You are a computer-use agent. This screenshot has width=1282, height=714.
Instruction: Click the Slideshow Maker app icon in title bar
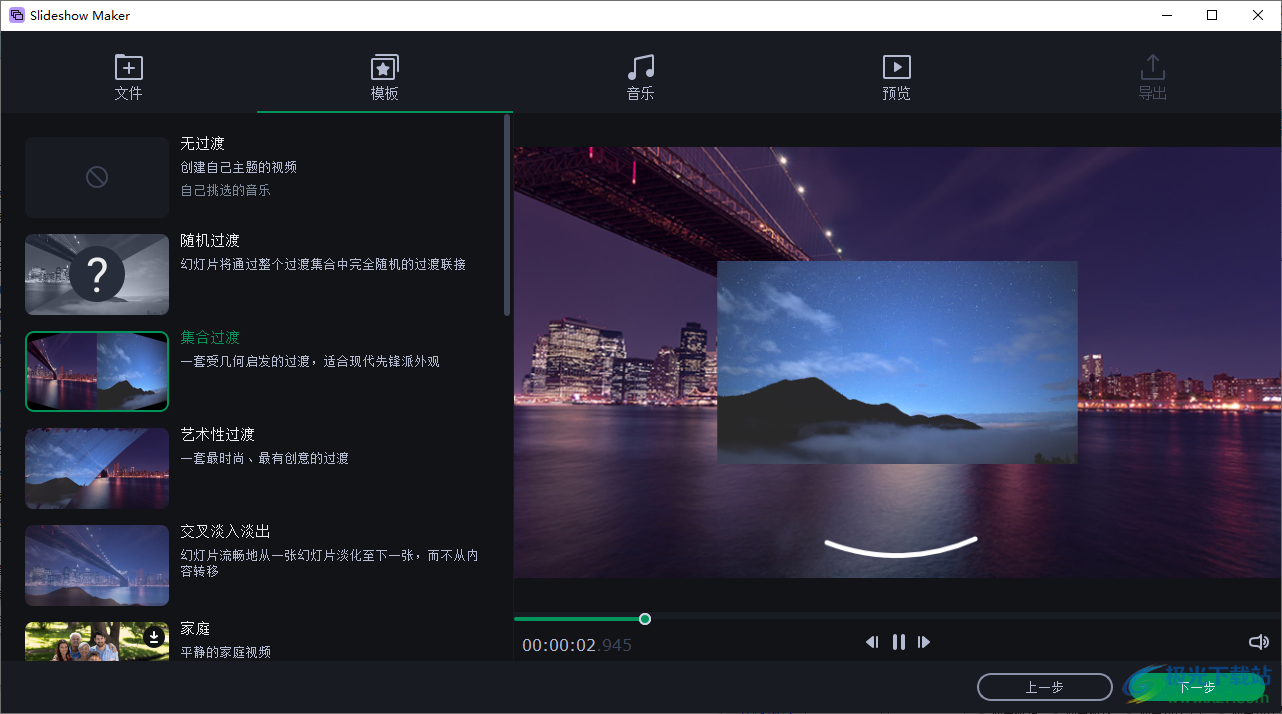pyautogui.click(x=16, y=15)
